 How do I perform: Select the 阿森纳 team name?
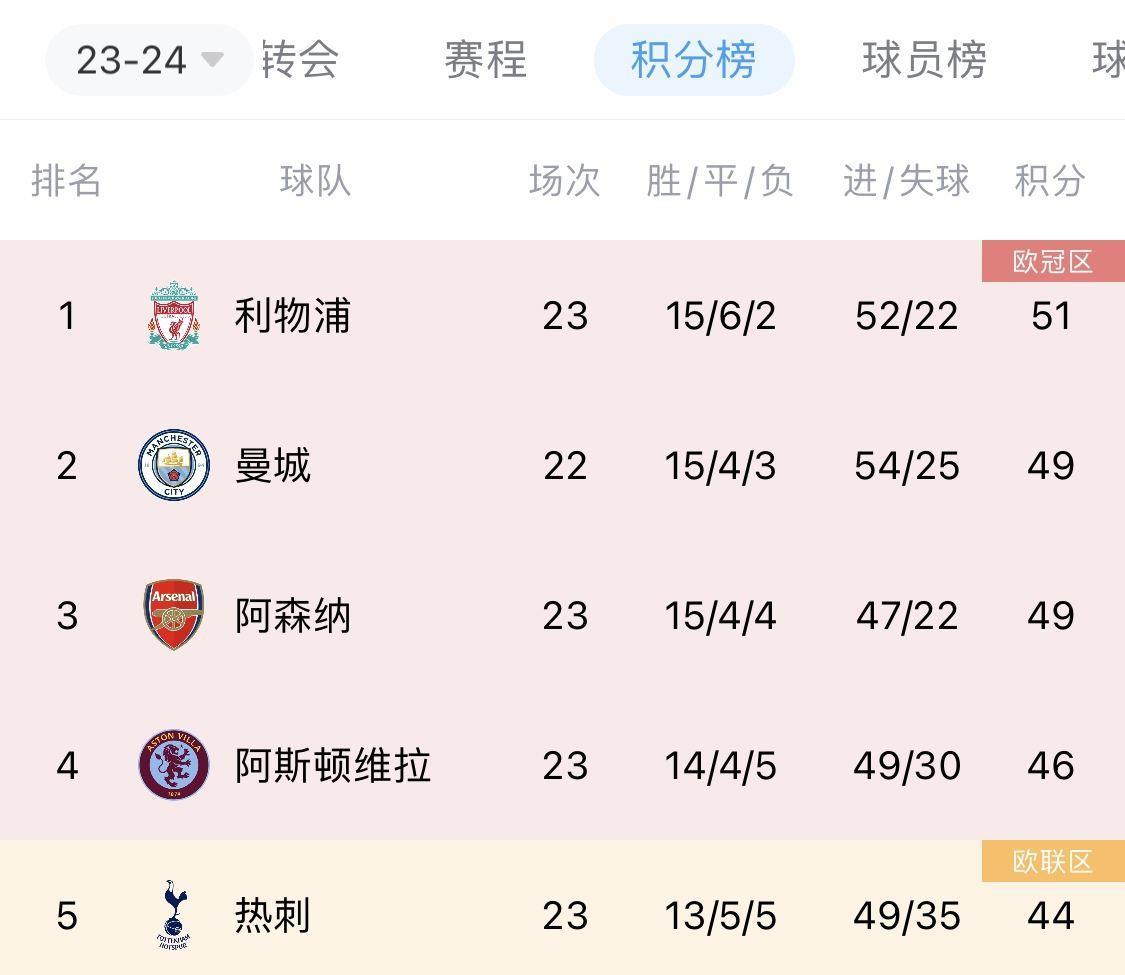(x=293, y=616)
